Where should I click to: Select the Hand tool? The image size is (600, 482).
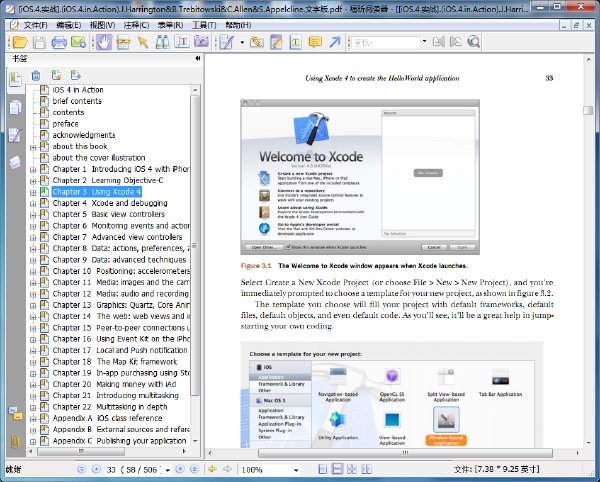coord(103,42)
